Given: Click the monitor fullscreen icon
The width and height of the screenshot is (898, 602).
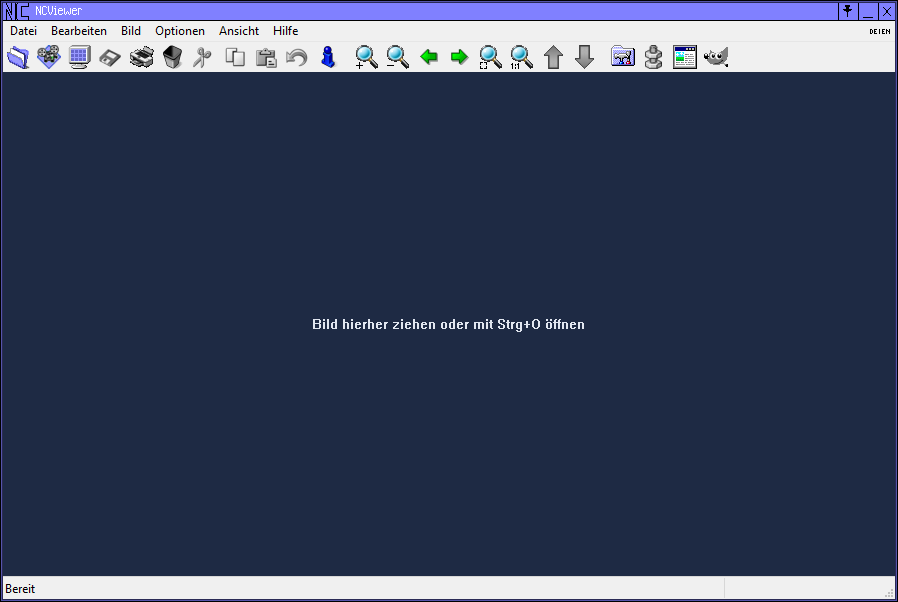Looking at the screenshot, I should [80, 57].
